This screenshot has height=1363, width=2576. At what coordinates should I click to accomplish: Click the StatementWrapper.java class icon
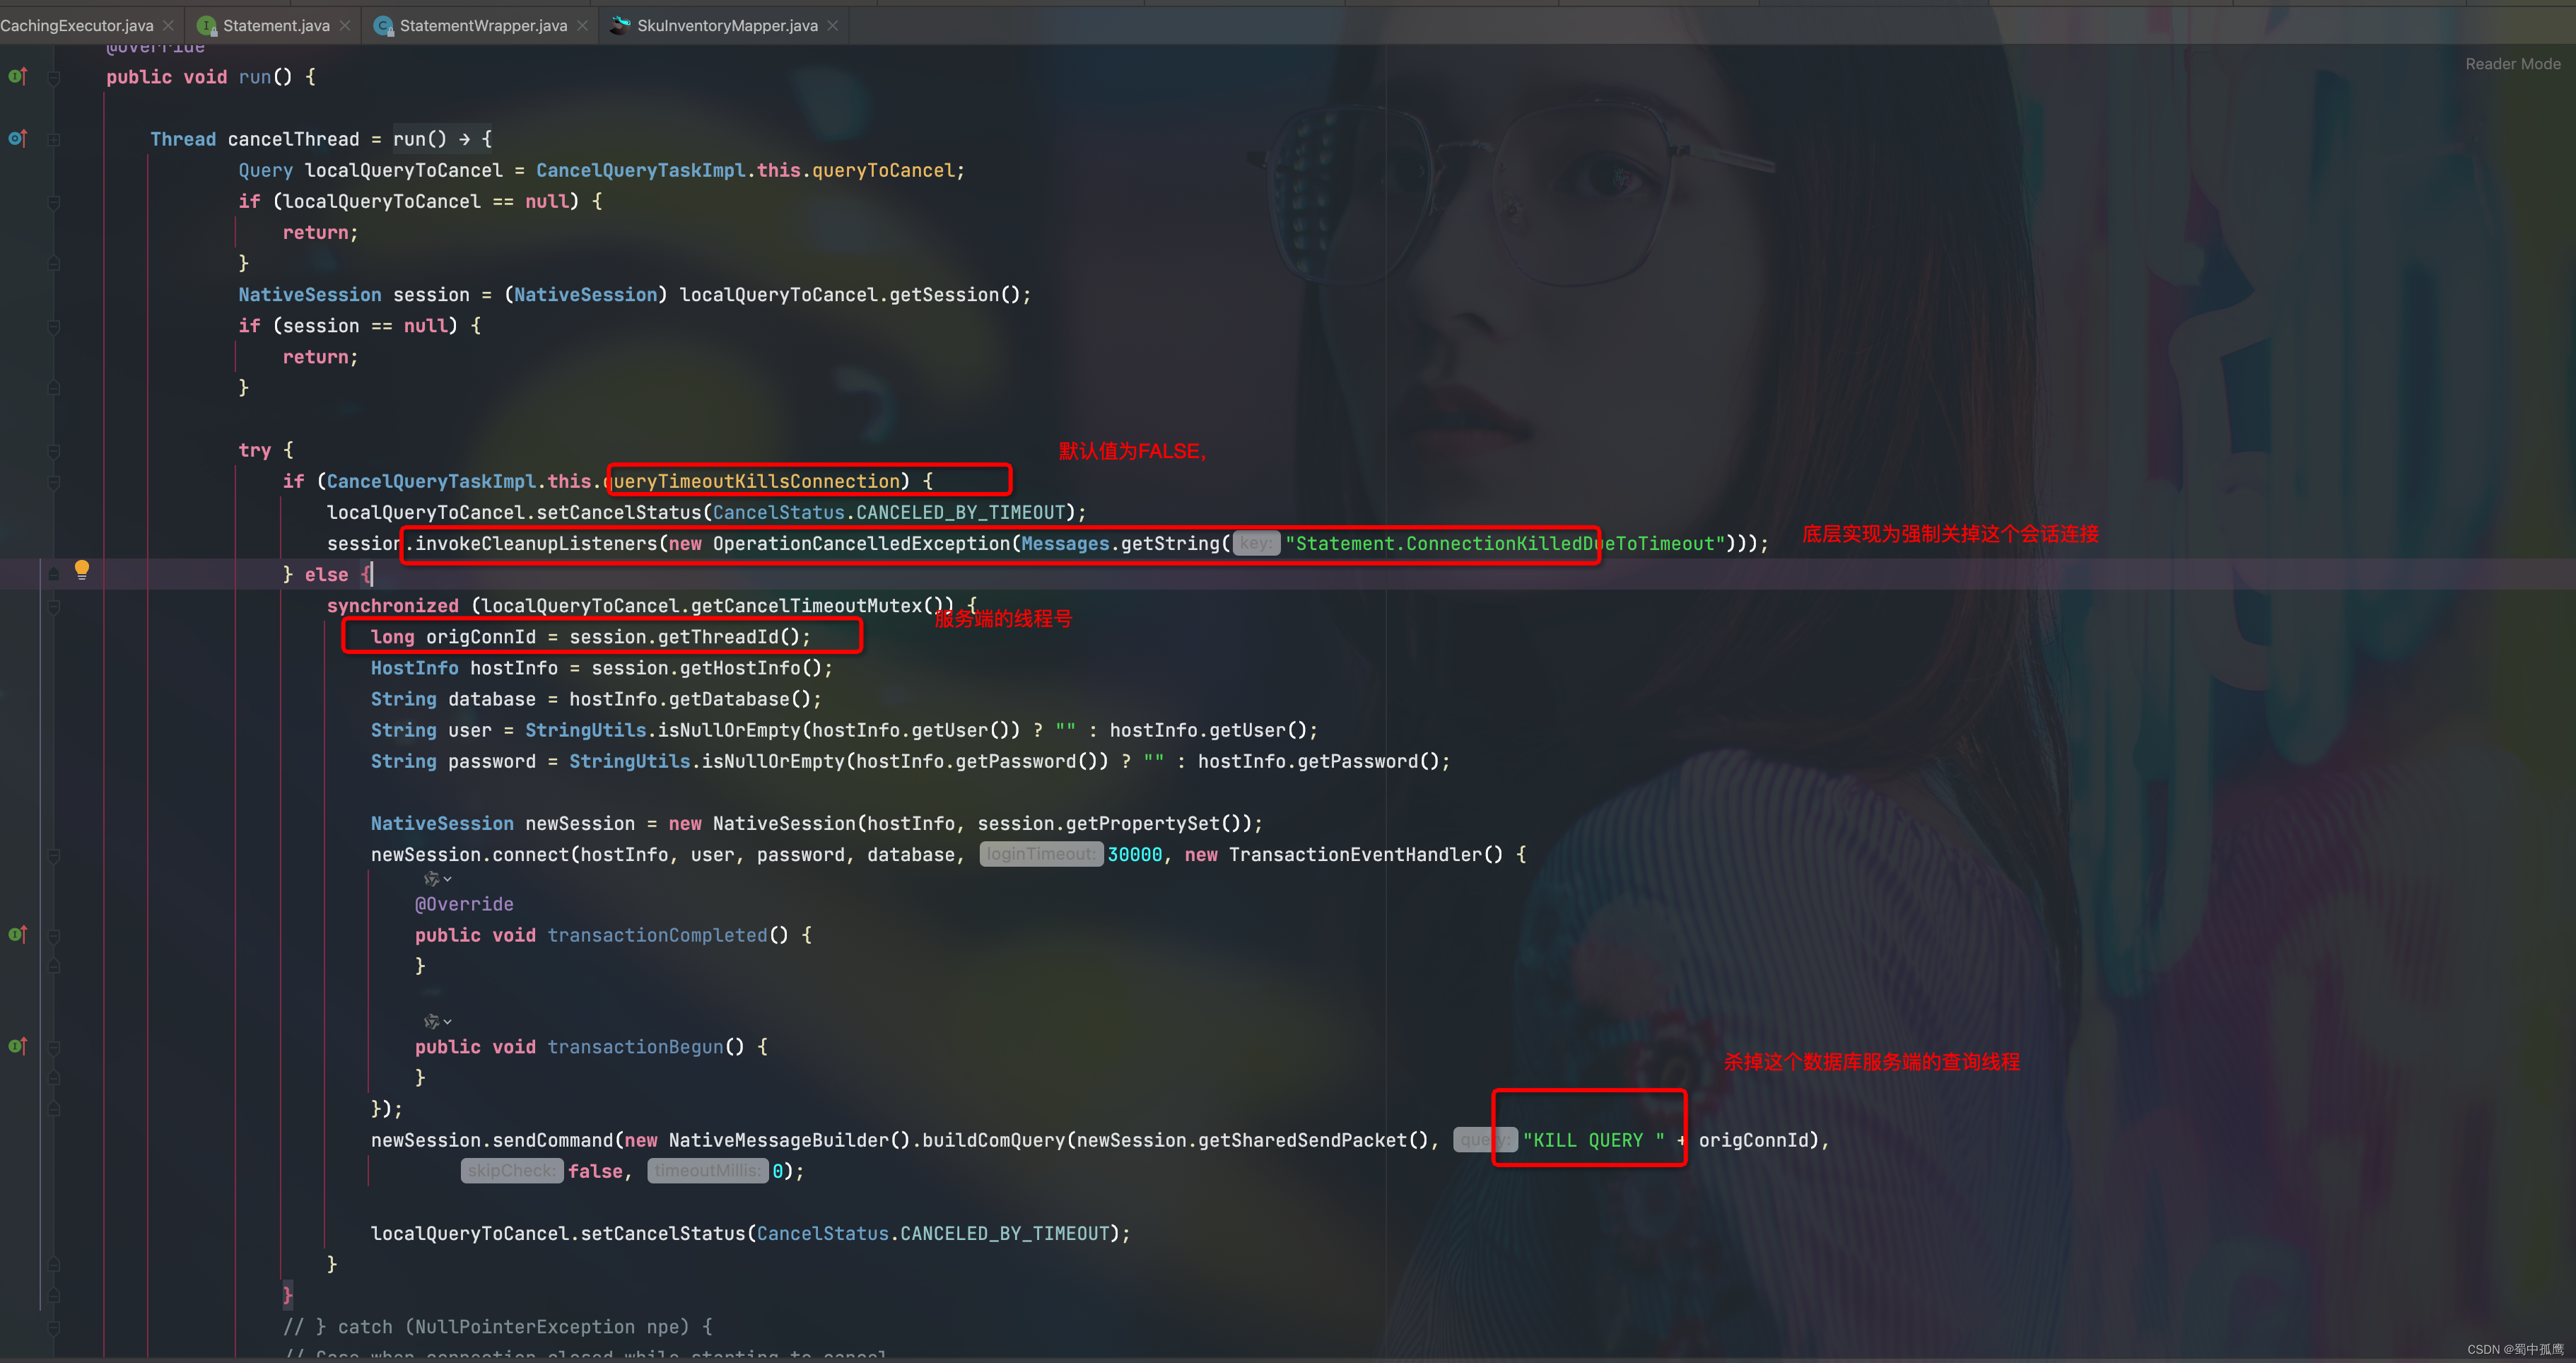coord(383,25)
